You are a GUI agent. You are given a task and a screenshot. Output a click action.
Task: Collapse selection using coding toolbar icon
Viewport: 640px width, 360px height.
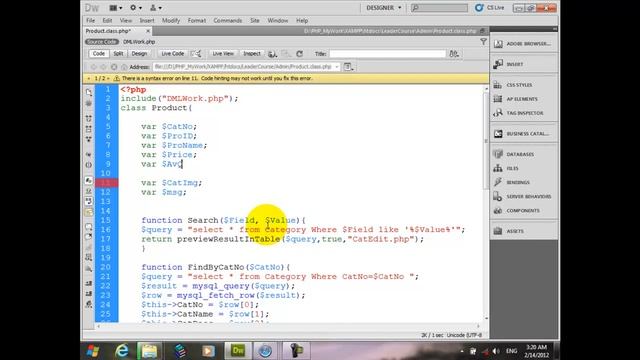point(89,129)
